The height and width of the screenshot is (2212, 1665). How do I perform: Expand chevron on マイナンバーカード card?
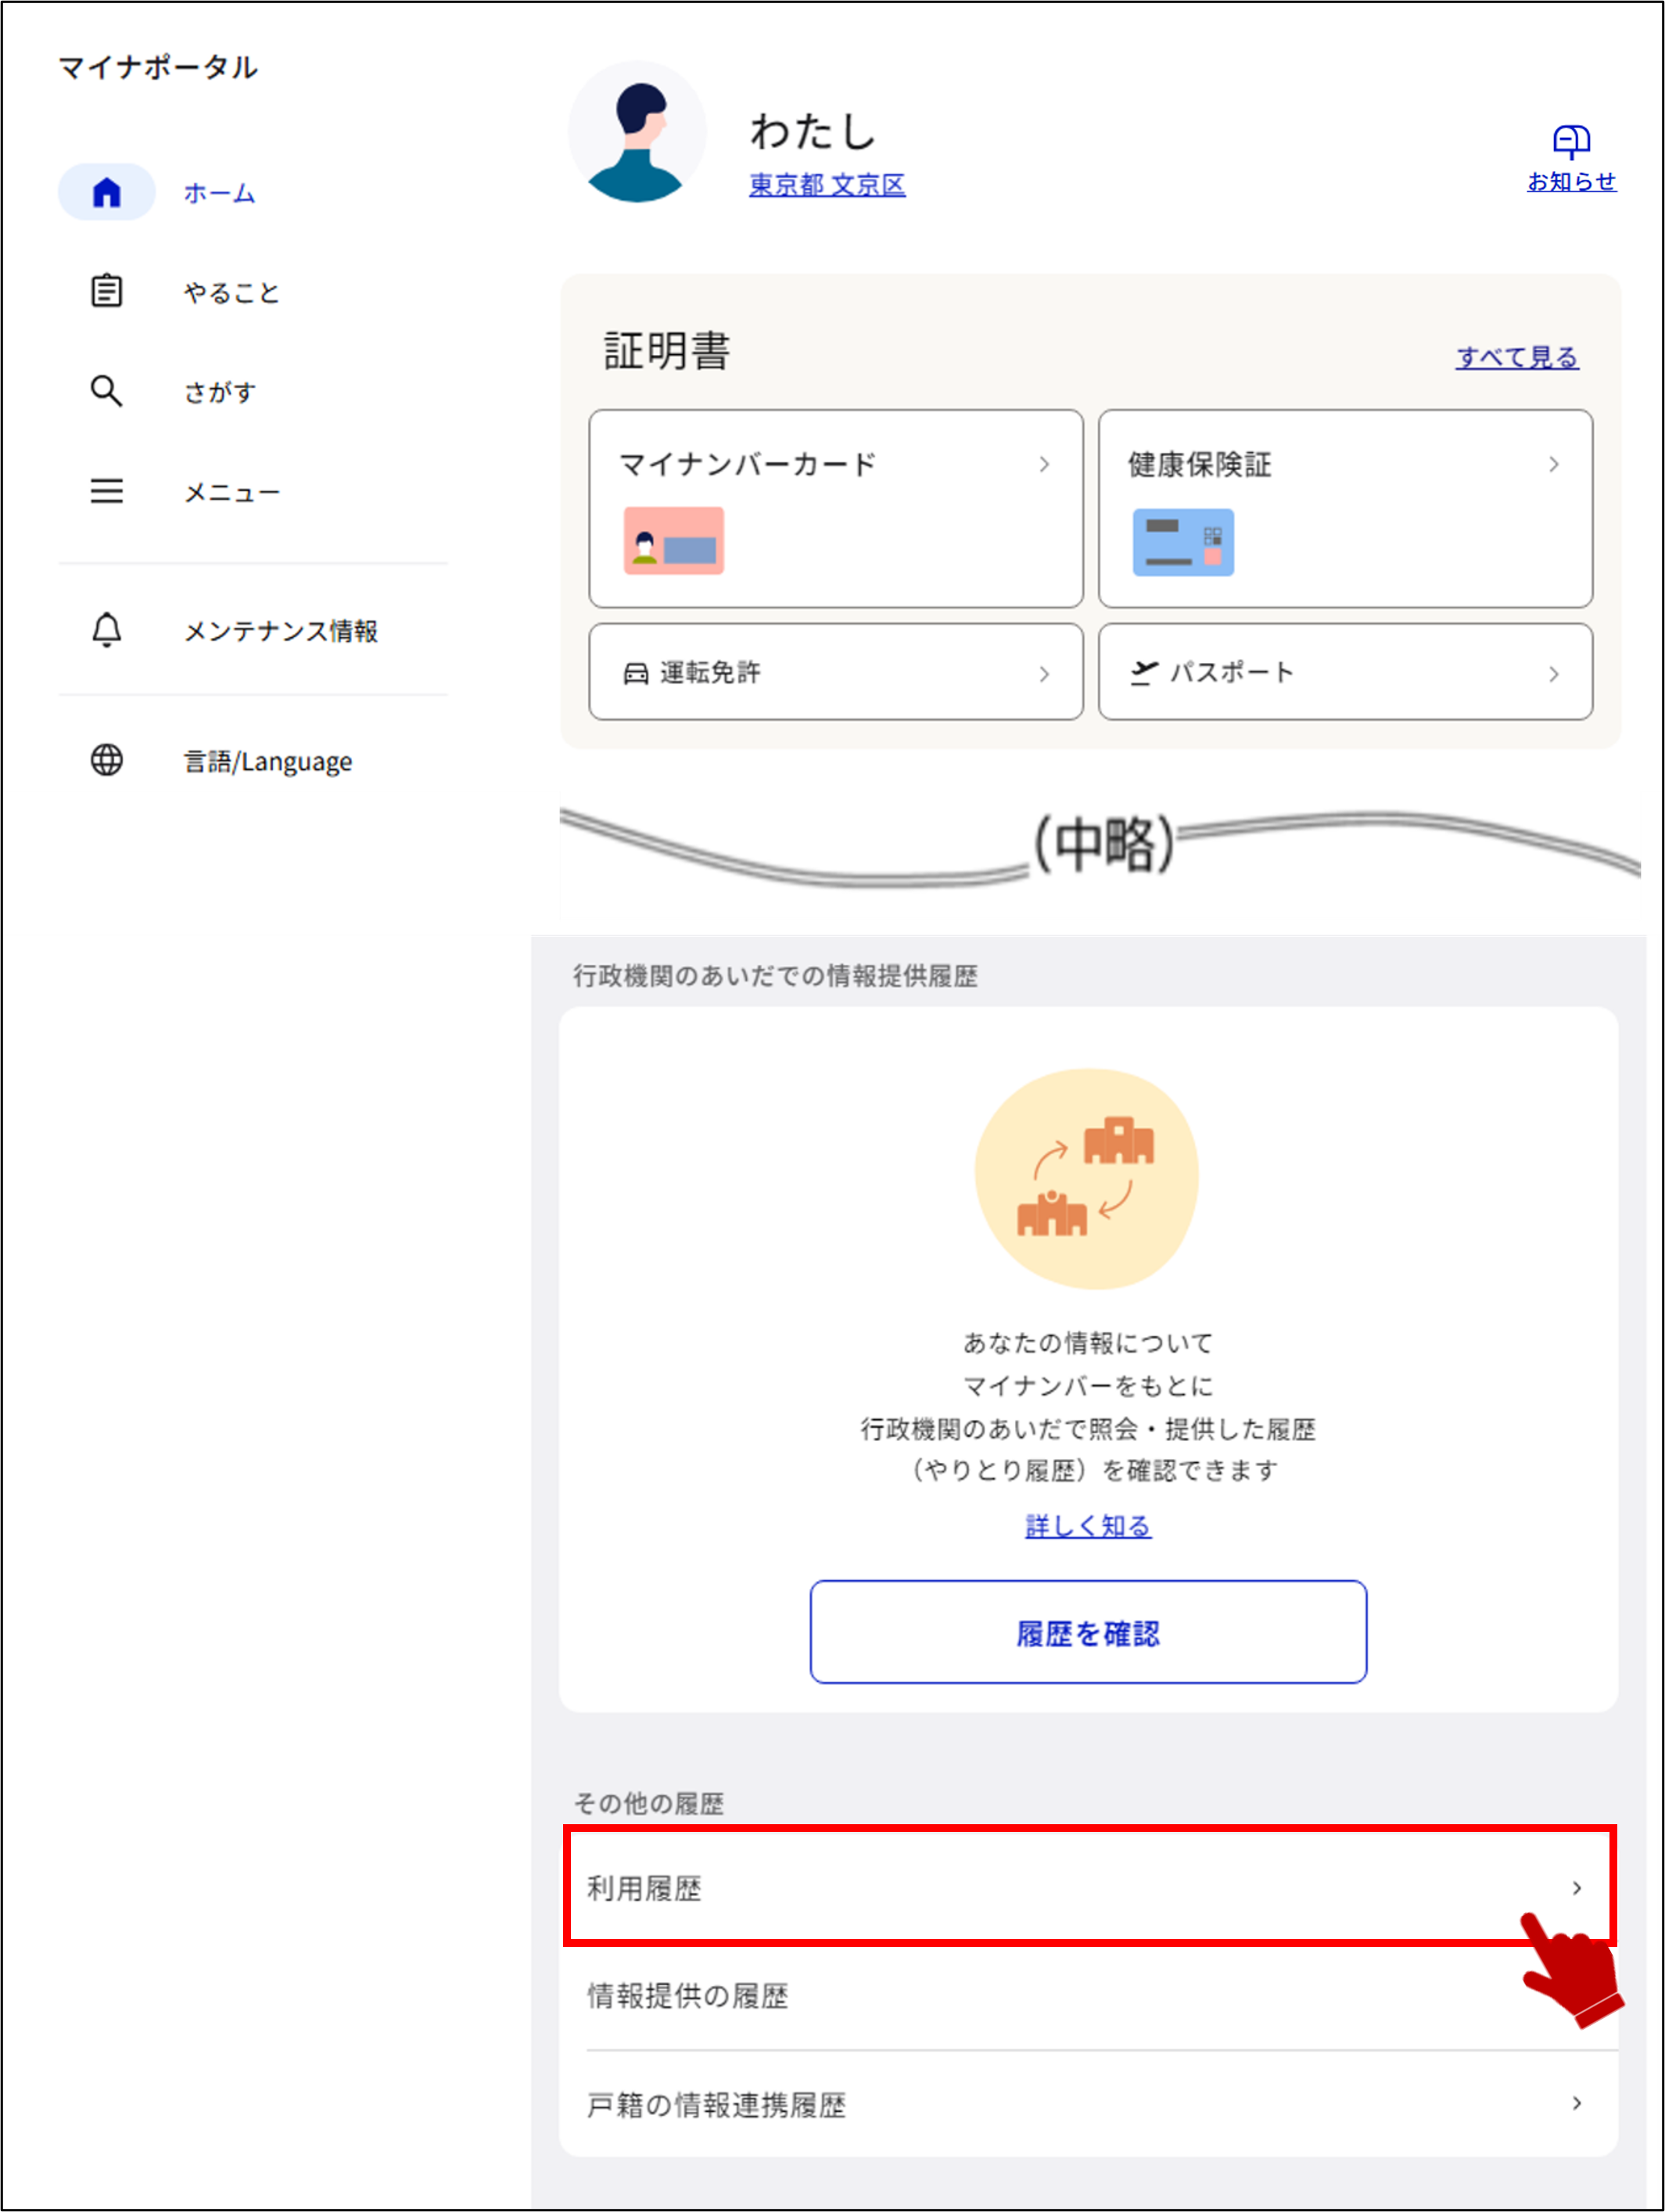(x=1044, y=464)
